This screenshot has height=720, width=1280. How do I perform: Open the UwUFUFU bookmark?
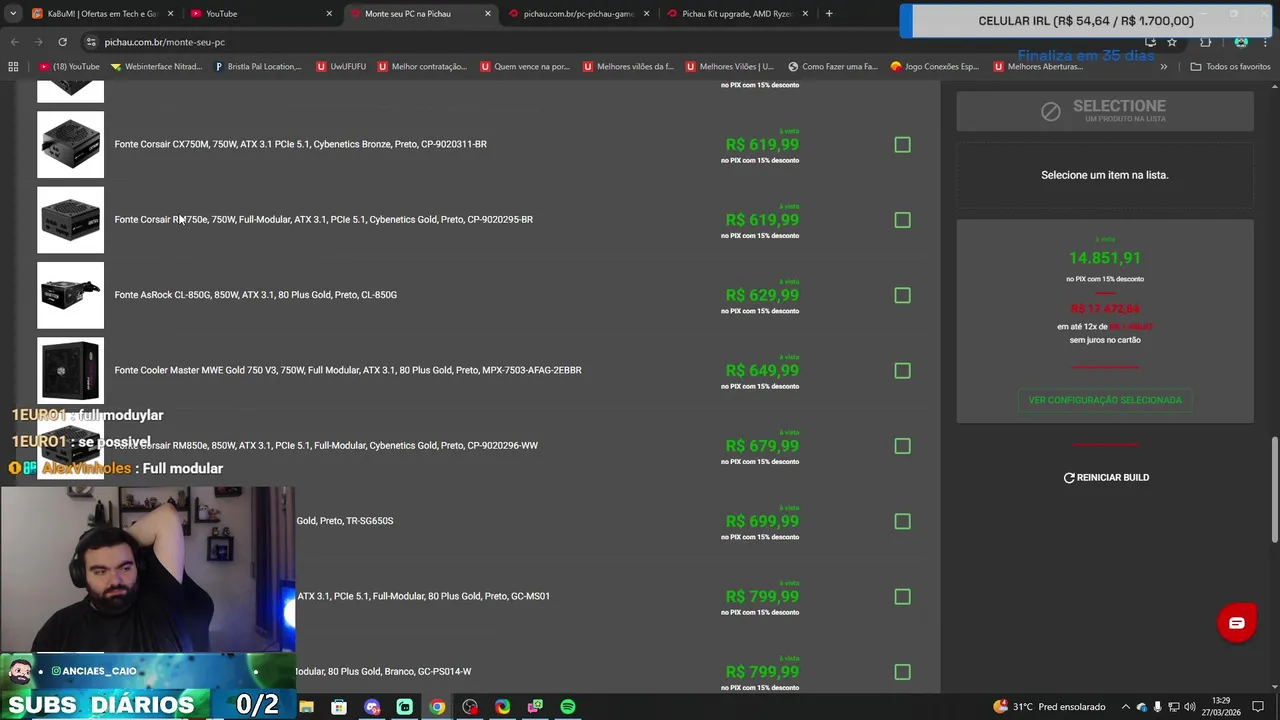[341, 67]
